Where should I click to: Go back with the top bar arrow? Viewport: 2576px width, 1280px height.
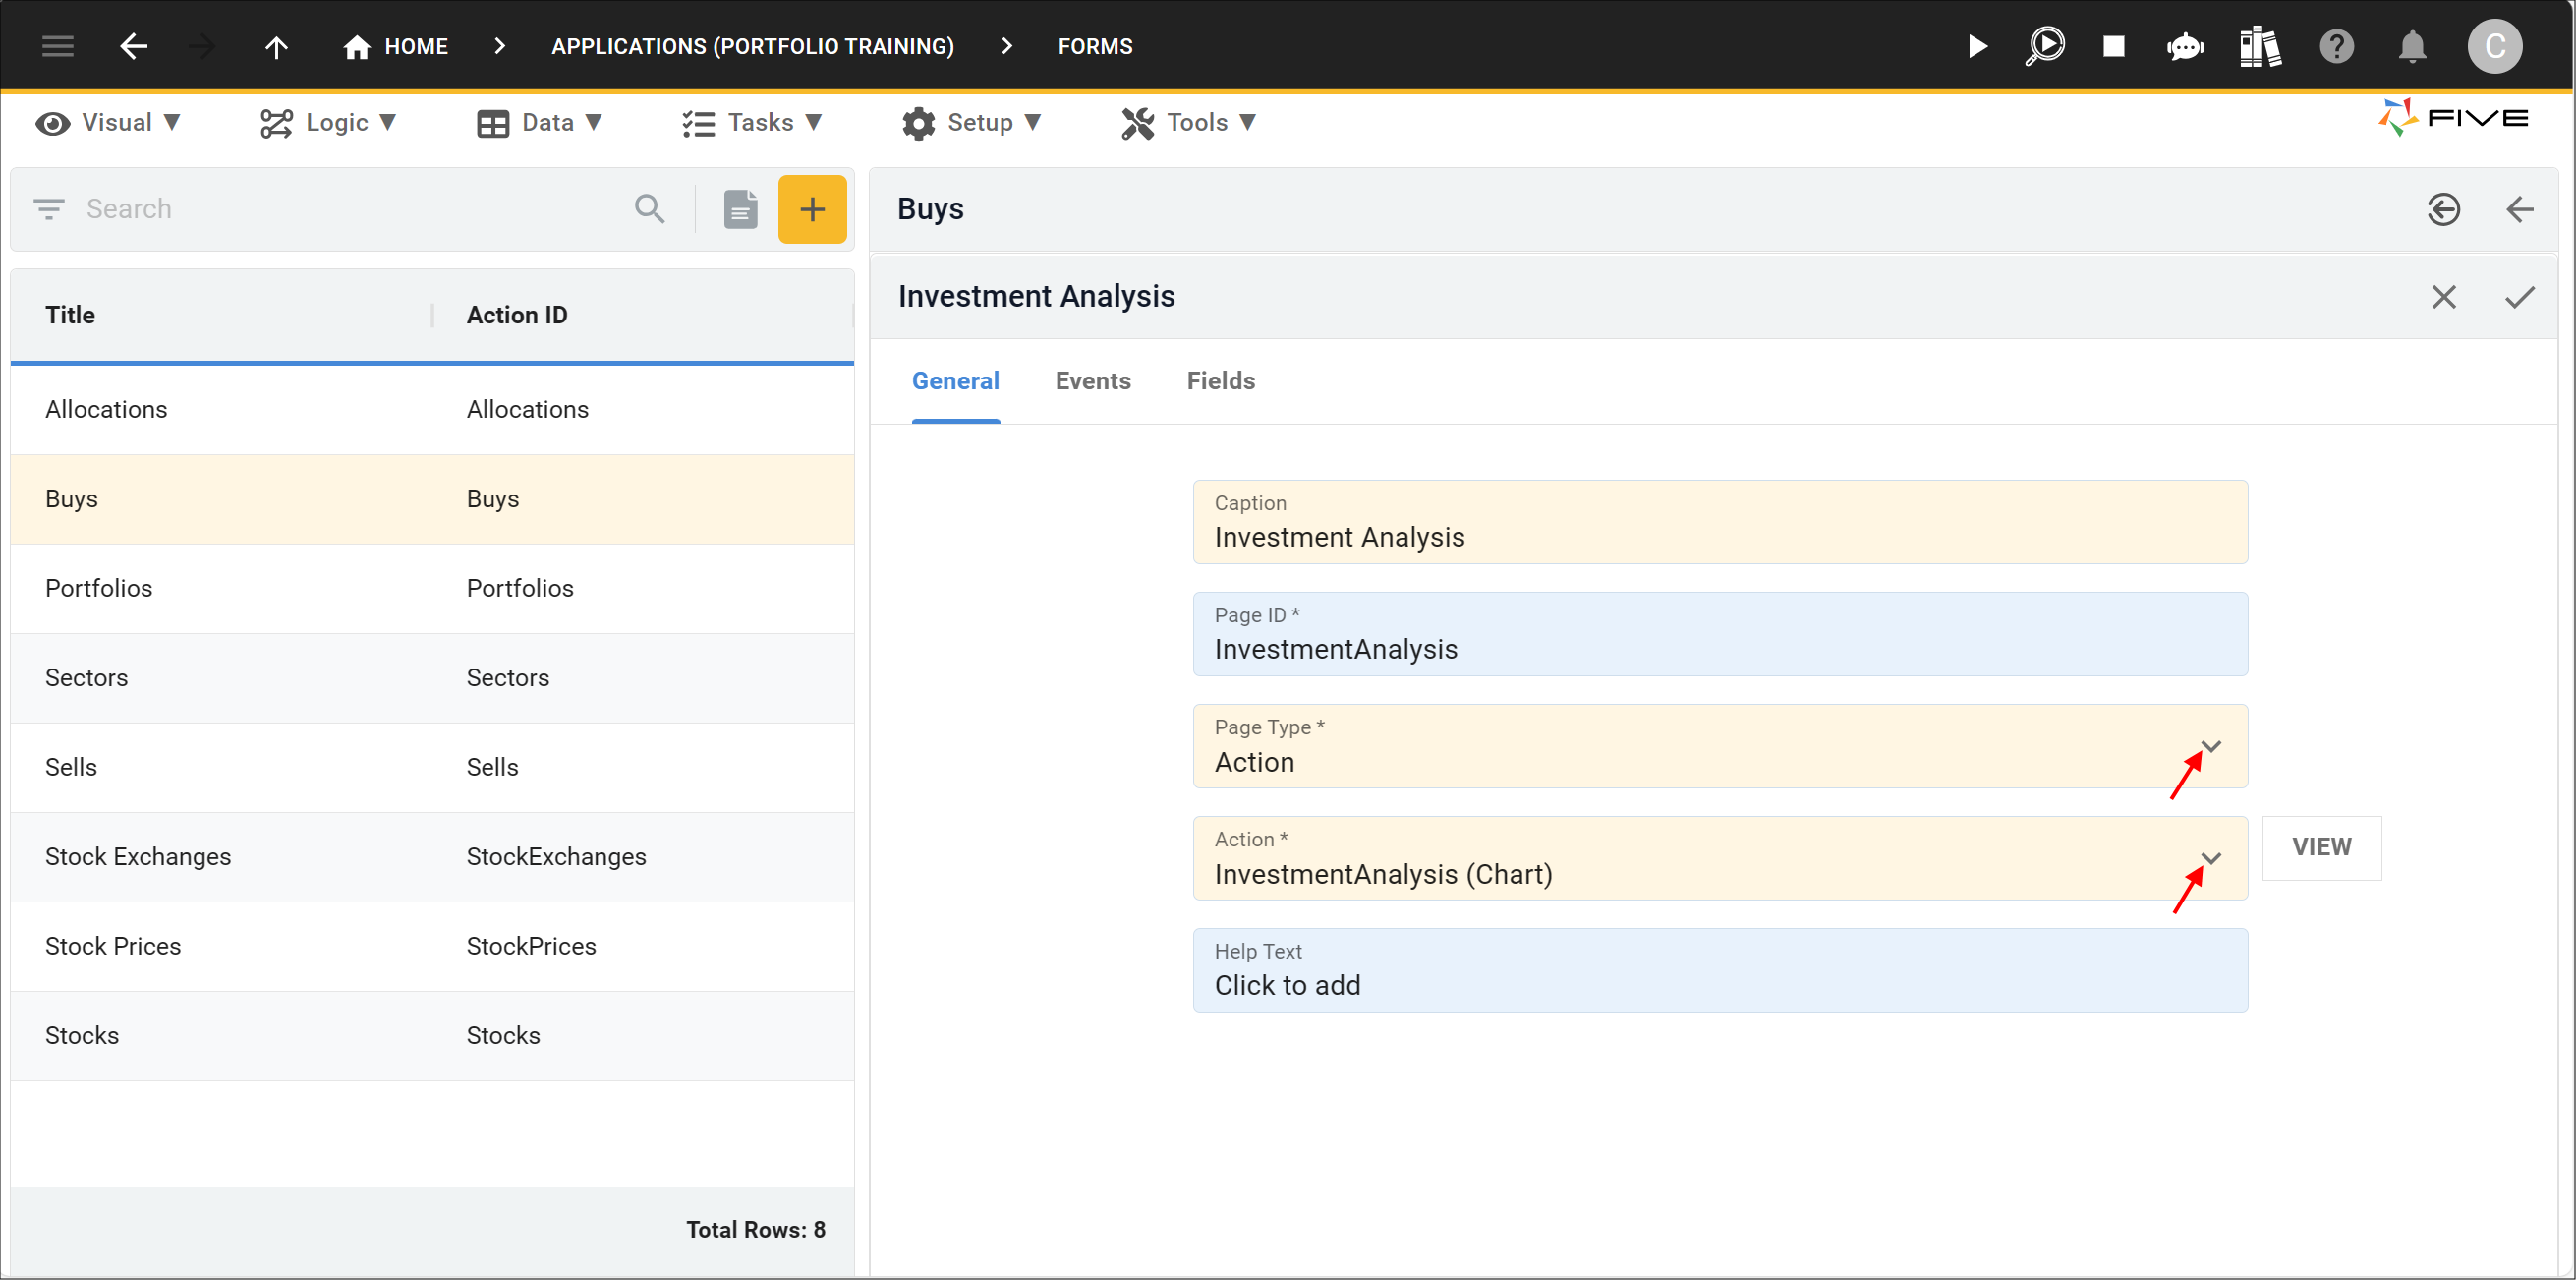tap(133, 46)
